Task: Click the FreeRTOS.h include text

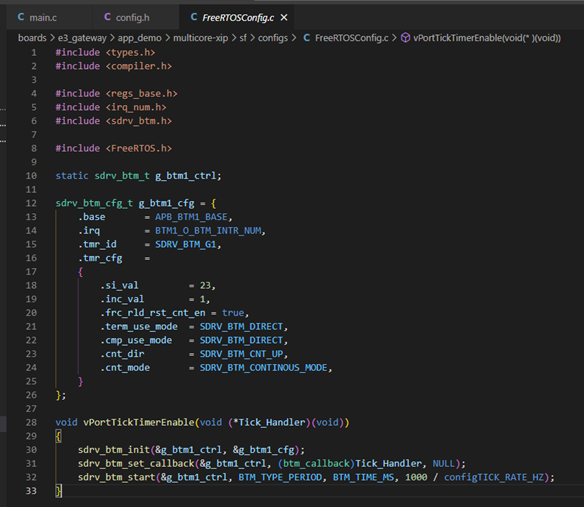Action: [139, 148]
